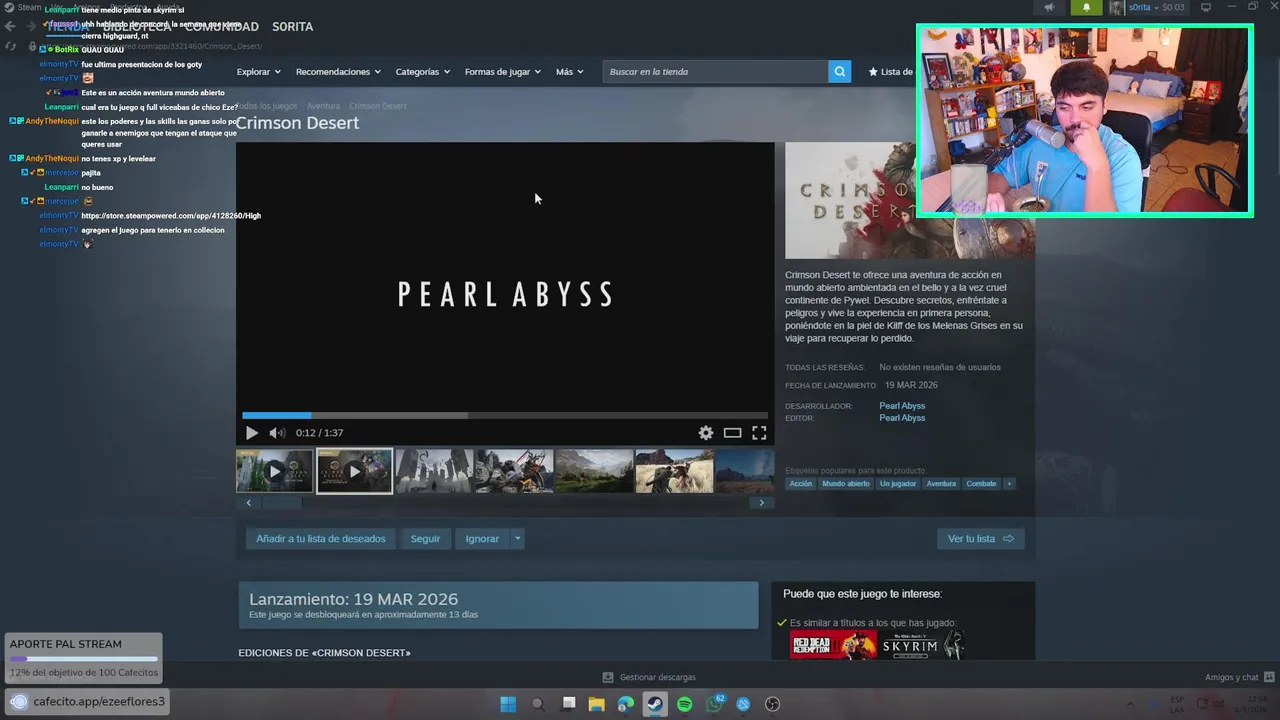Open video settings gear icon
Viewport: 1280px width, 720px height.
pos(706,433)
